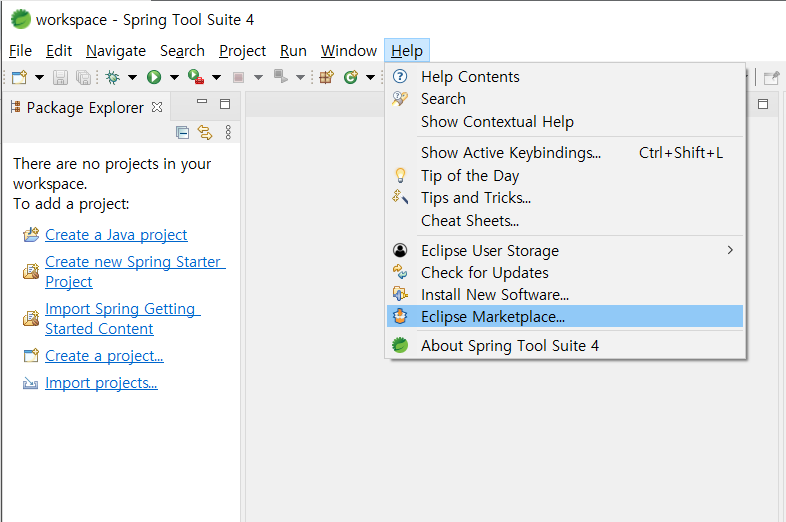786x522 pixels.
Task: Open the Debug dropdown arrow
Action: coord(132,77)
